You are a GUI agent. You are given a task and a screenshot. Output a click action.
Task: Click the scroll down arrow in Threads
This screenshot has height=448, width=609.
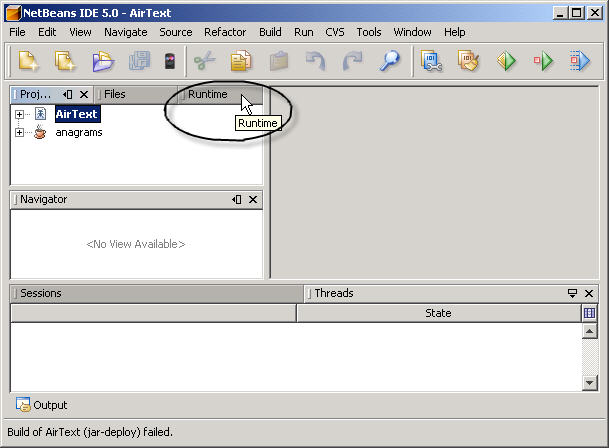coord(589,383)
